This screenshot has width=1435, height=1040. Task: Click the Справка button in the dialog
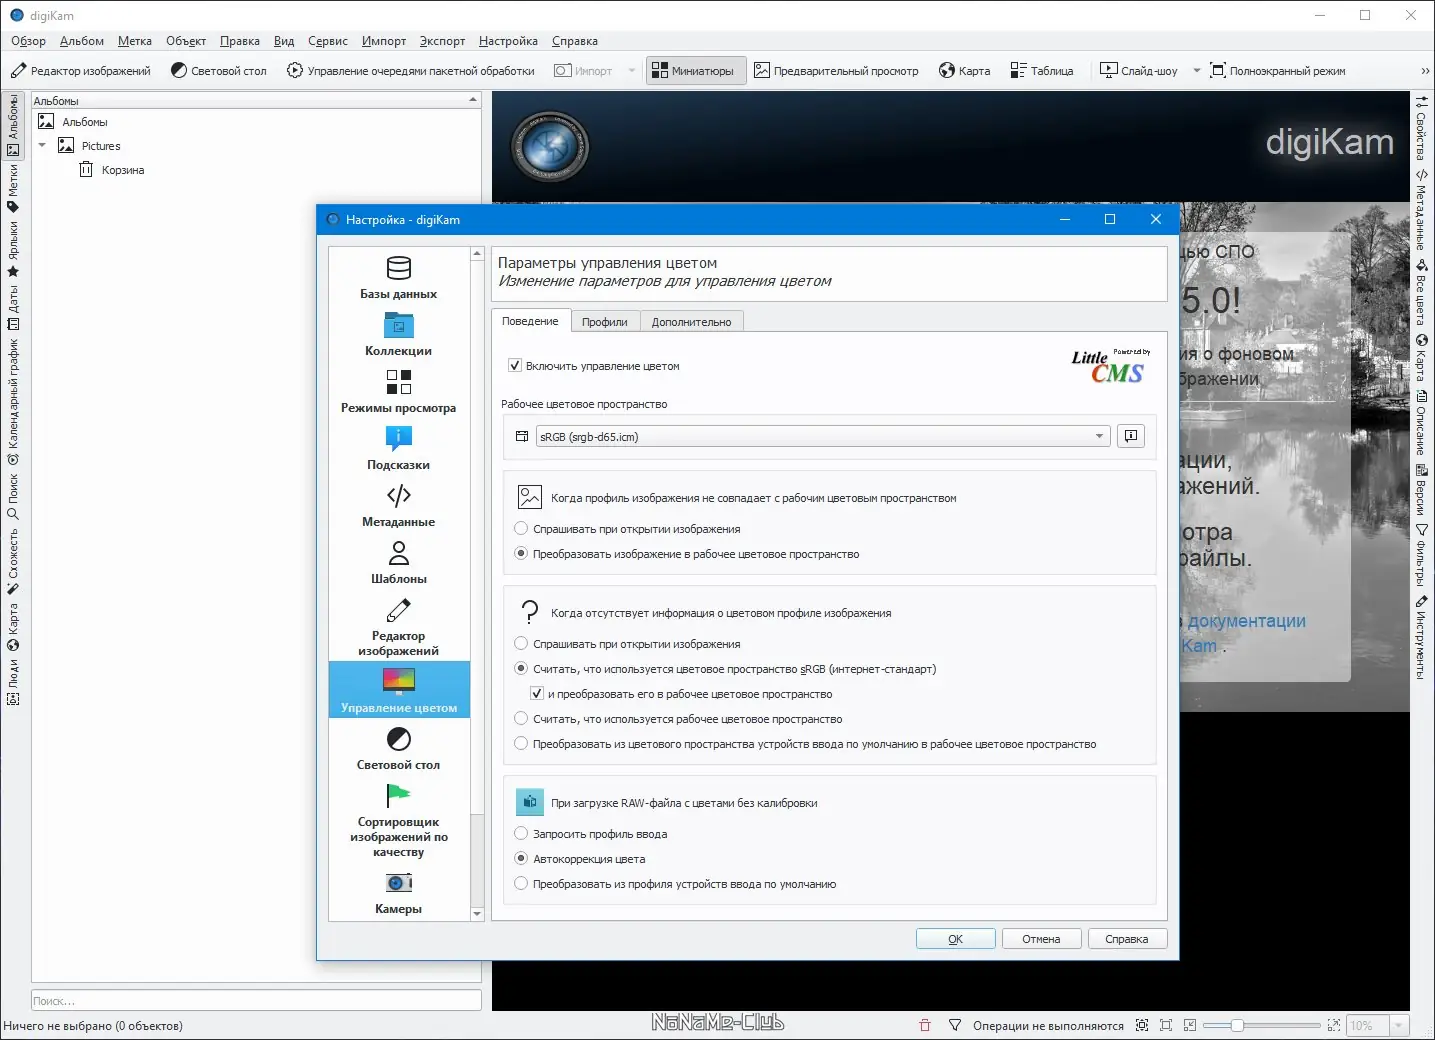pyautogui.click(x=1127, y=939)
